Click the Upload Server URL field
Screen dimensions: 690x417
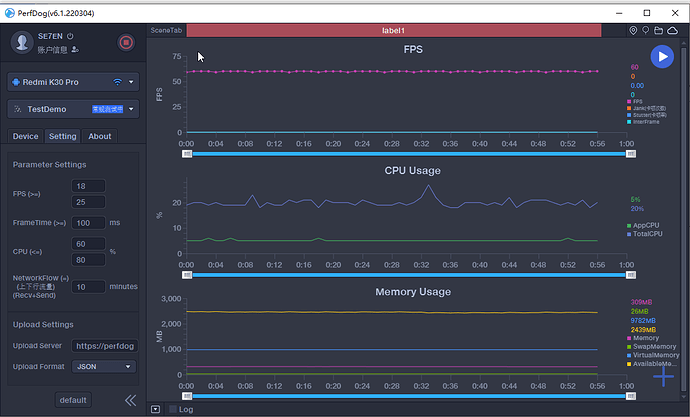click(x=105, y=346)
